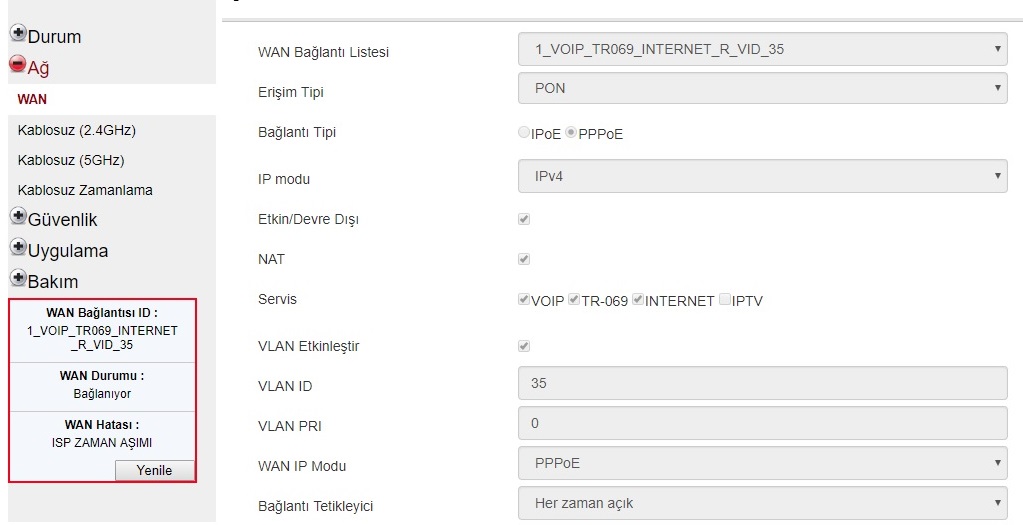Open Bağlantı Tetikleyici dropdown
Viewport: 1023px width, 525px height.
pos(762,503)
